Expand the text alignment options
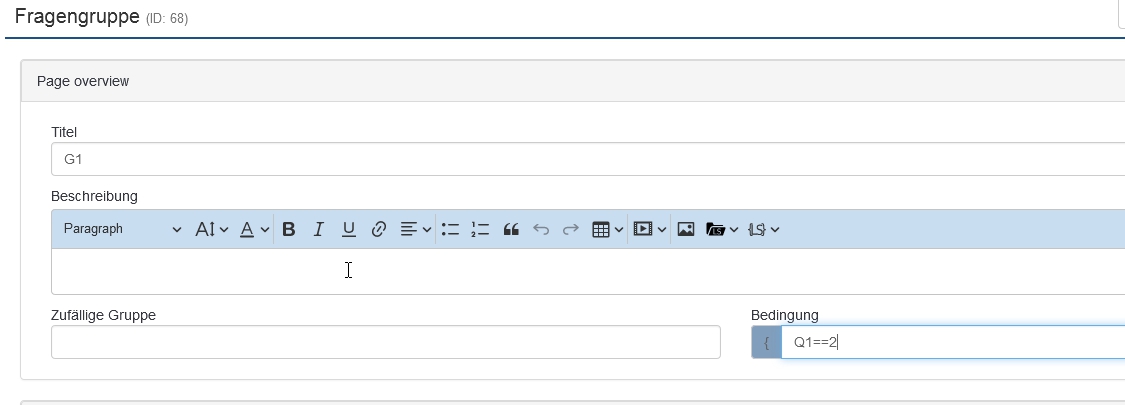This screenshot has height=405, width=1125. pos(416,229)
